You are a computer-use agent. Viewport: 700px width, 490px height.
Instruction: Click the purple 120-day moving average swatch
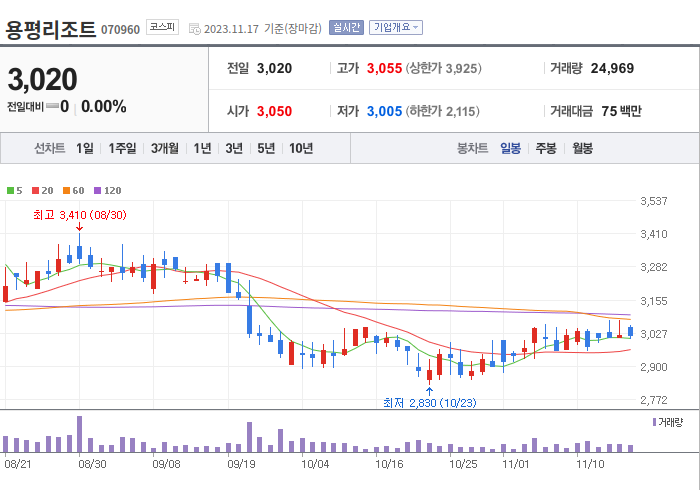coord(98,191)
